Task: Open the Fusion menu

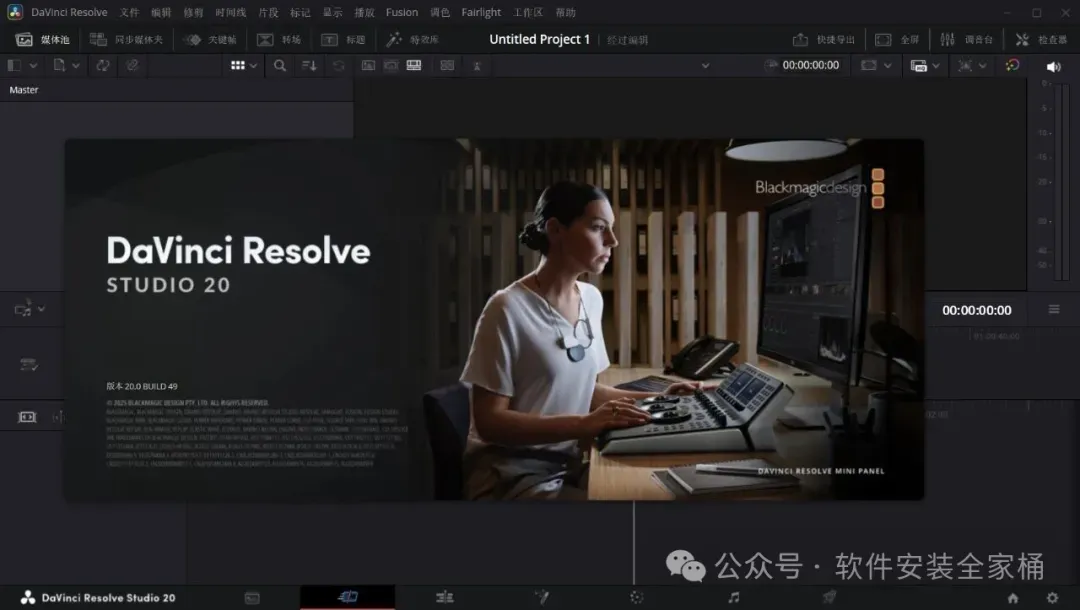Action: click(x=402, y=12)
